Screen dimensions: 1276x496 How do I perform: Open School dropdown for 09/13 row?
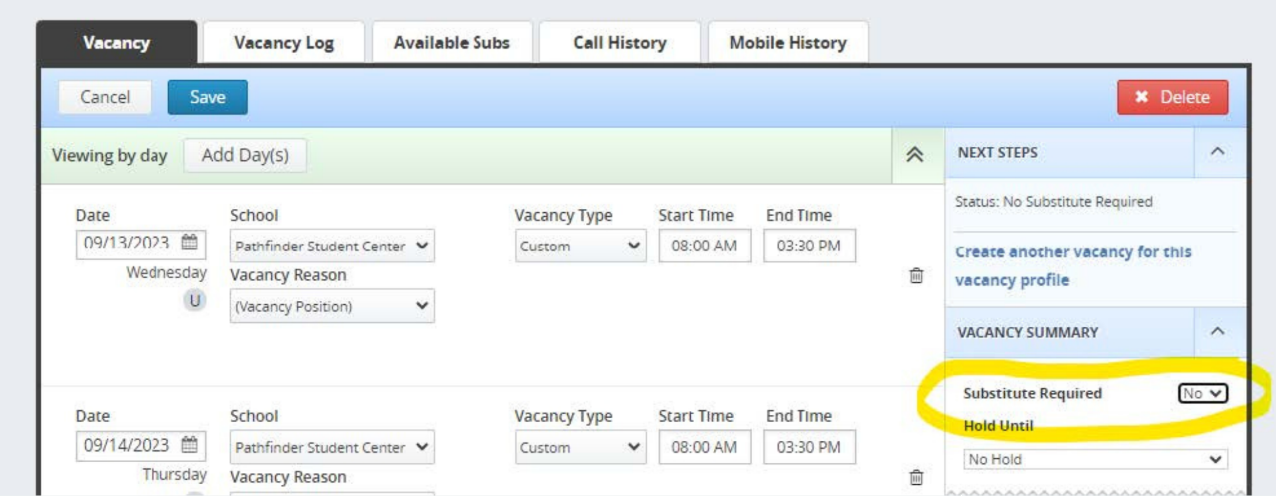[332, 246]
